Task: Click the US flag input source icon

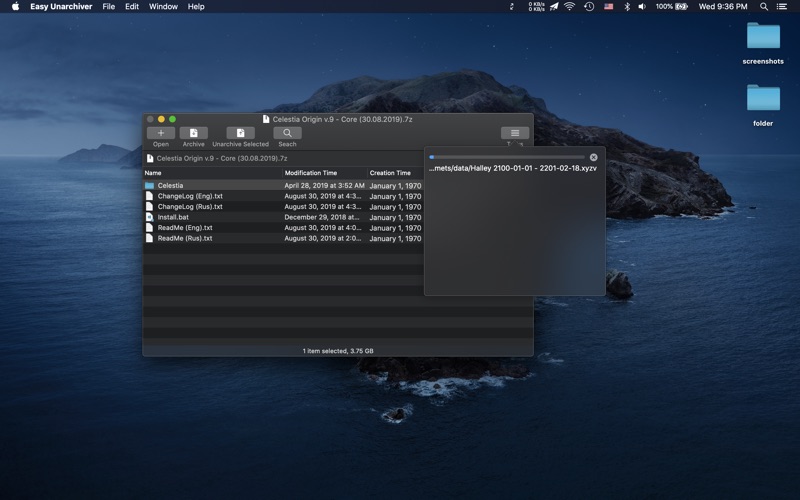Action: (609, 7)
